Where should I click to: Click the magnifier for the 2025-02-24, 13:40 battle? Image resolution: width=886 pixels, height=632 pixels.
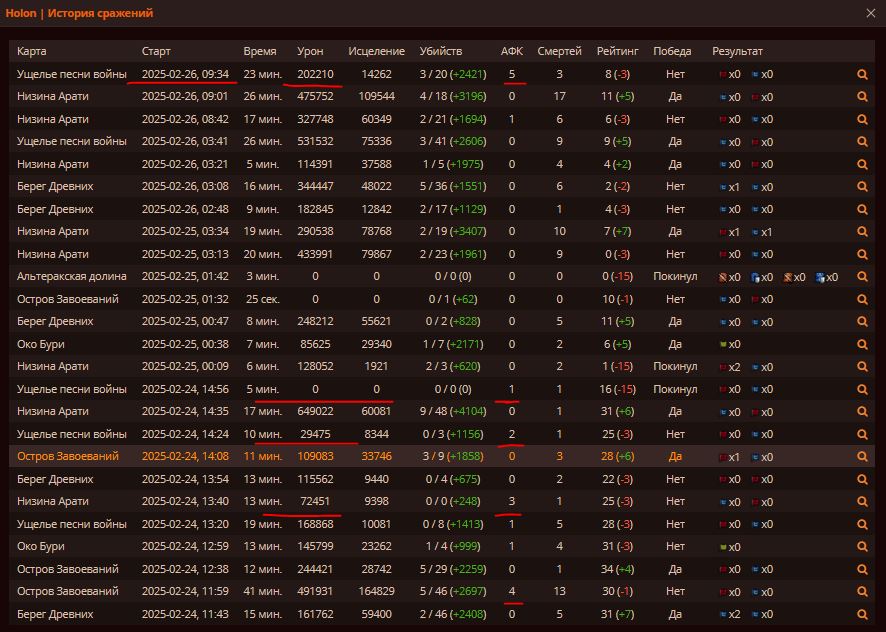(862, 501)
